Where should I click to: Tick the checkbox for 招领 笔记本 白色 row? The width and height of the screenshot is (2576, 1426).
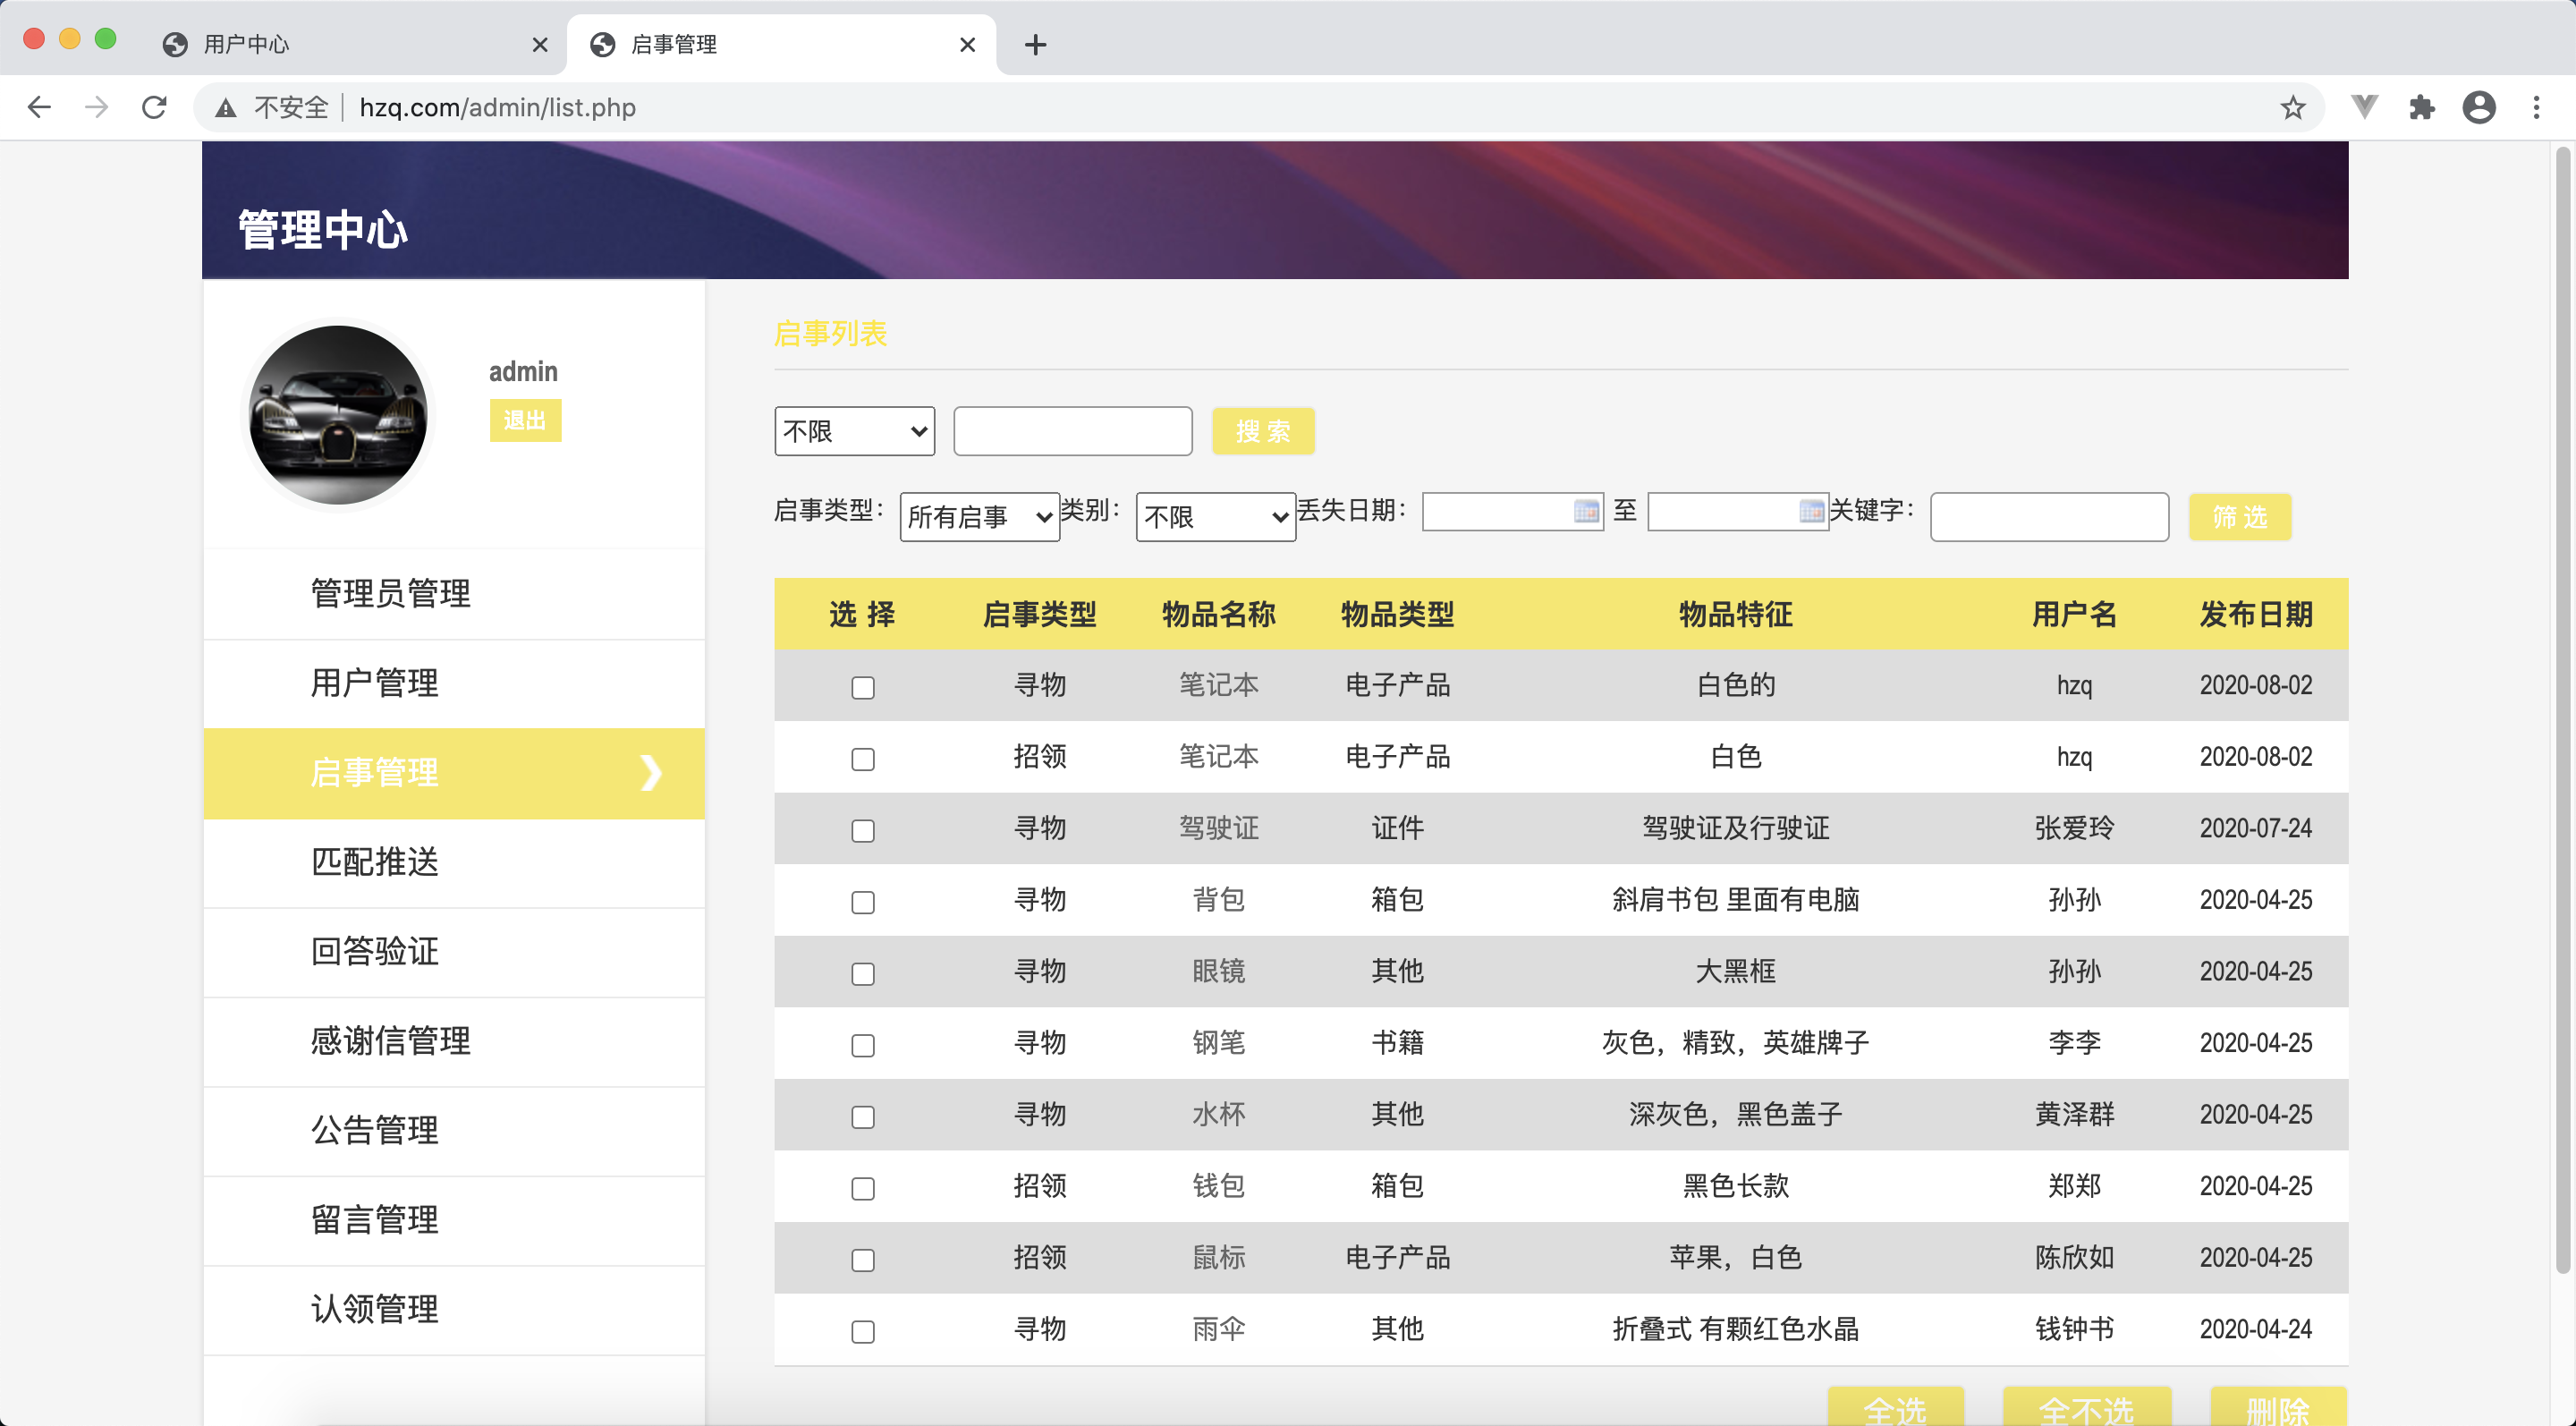pos(862,759)
